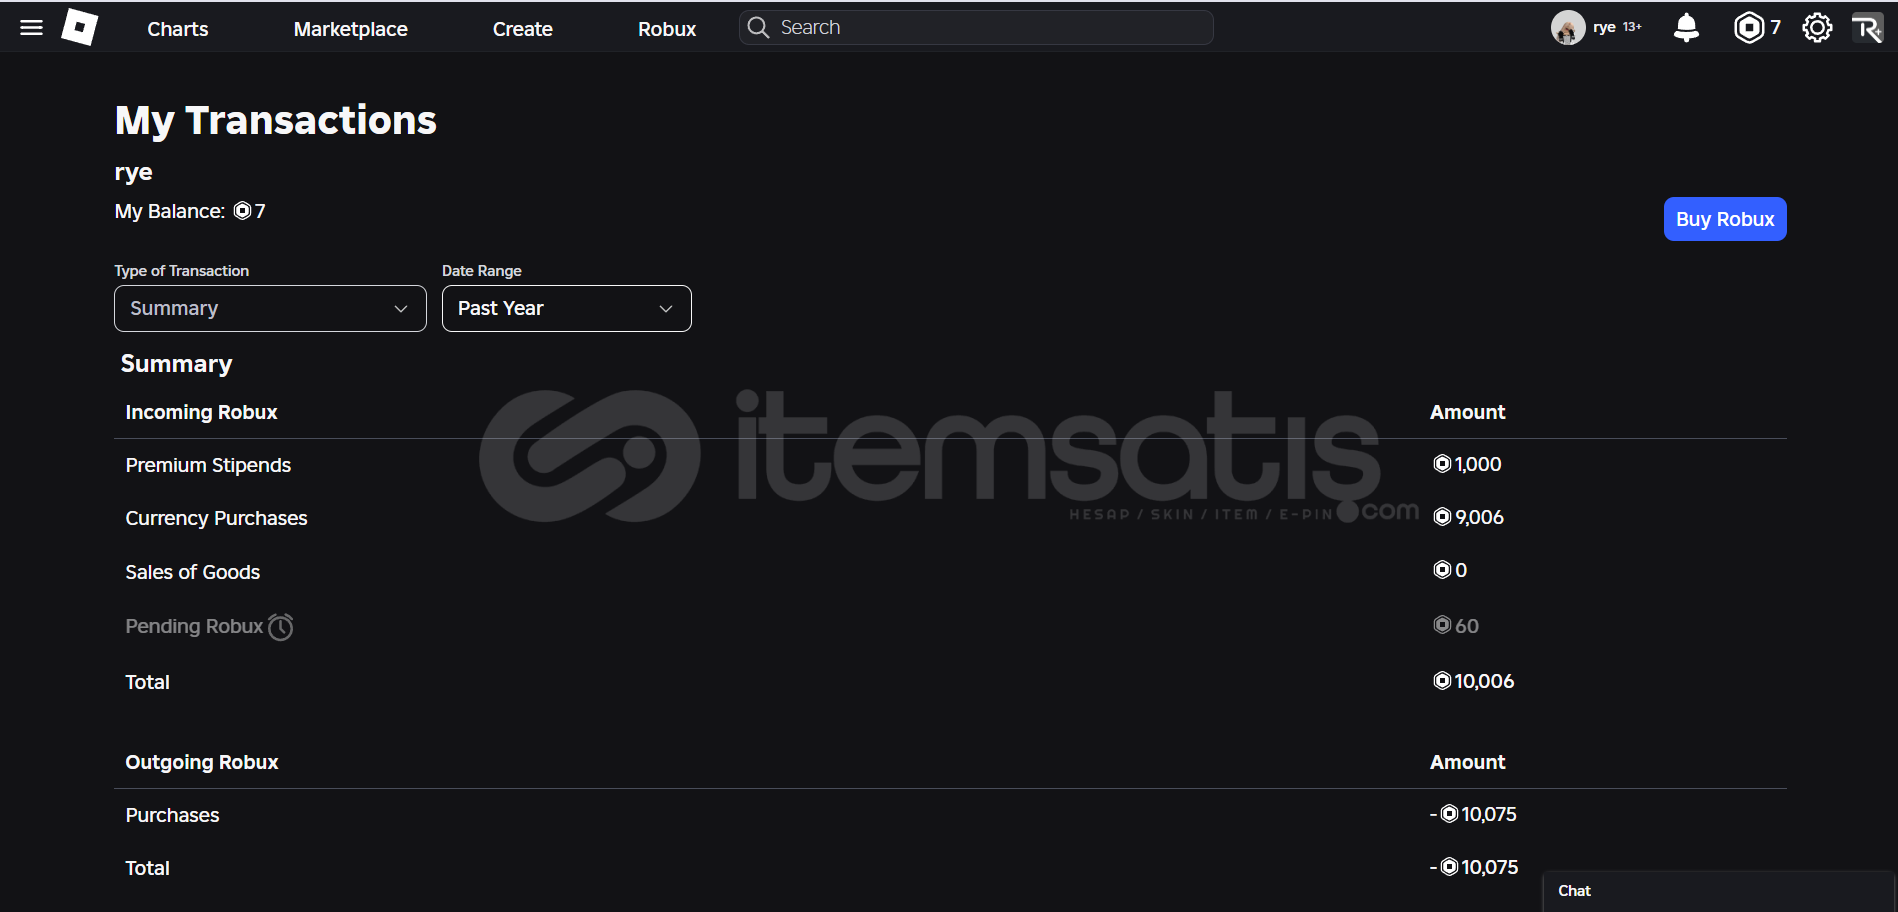Click the Purchases row under Outgoing Robux

point(950,815)
